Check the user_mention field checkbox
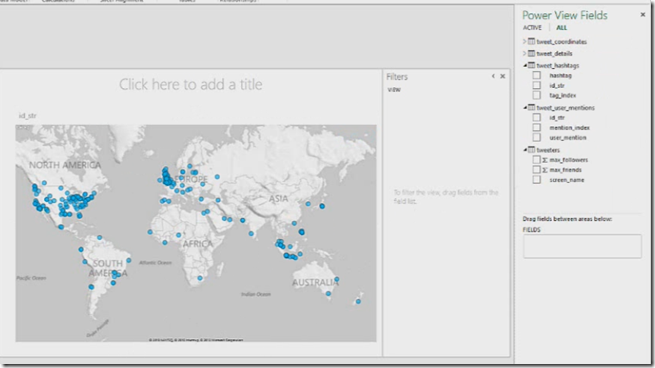 pos(536,137)
